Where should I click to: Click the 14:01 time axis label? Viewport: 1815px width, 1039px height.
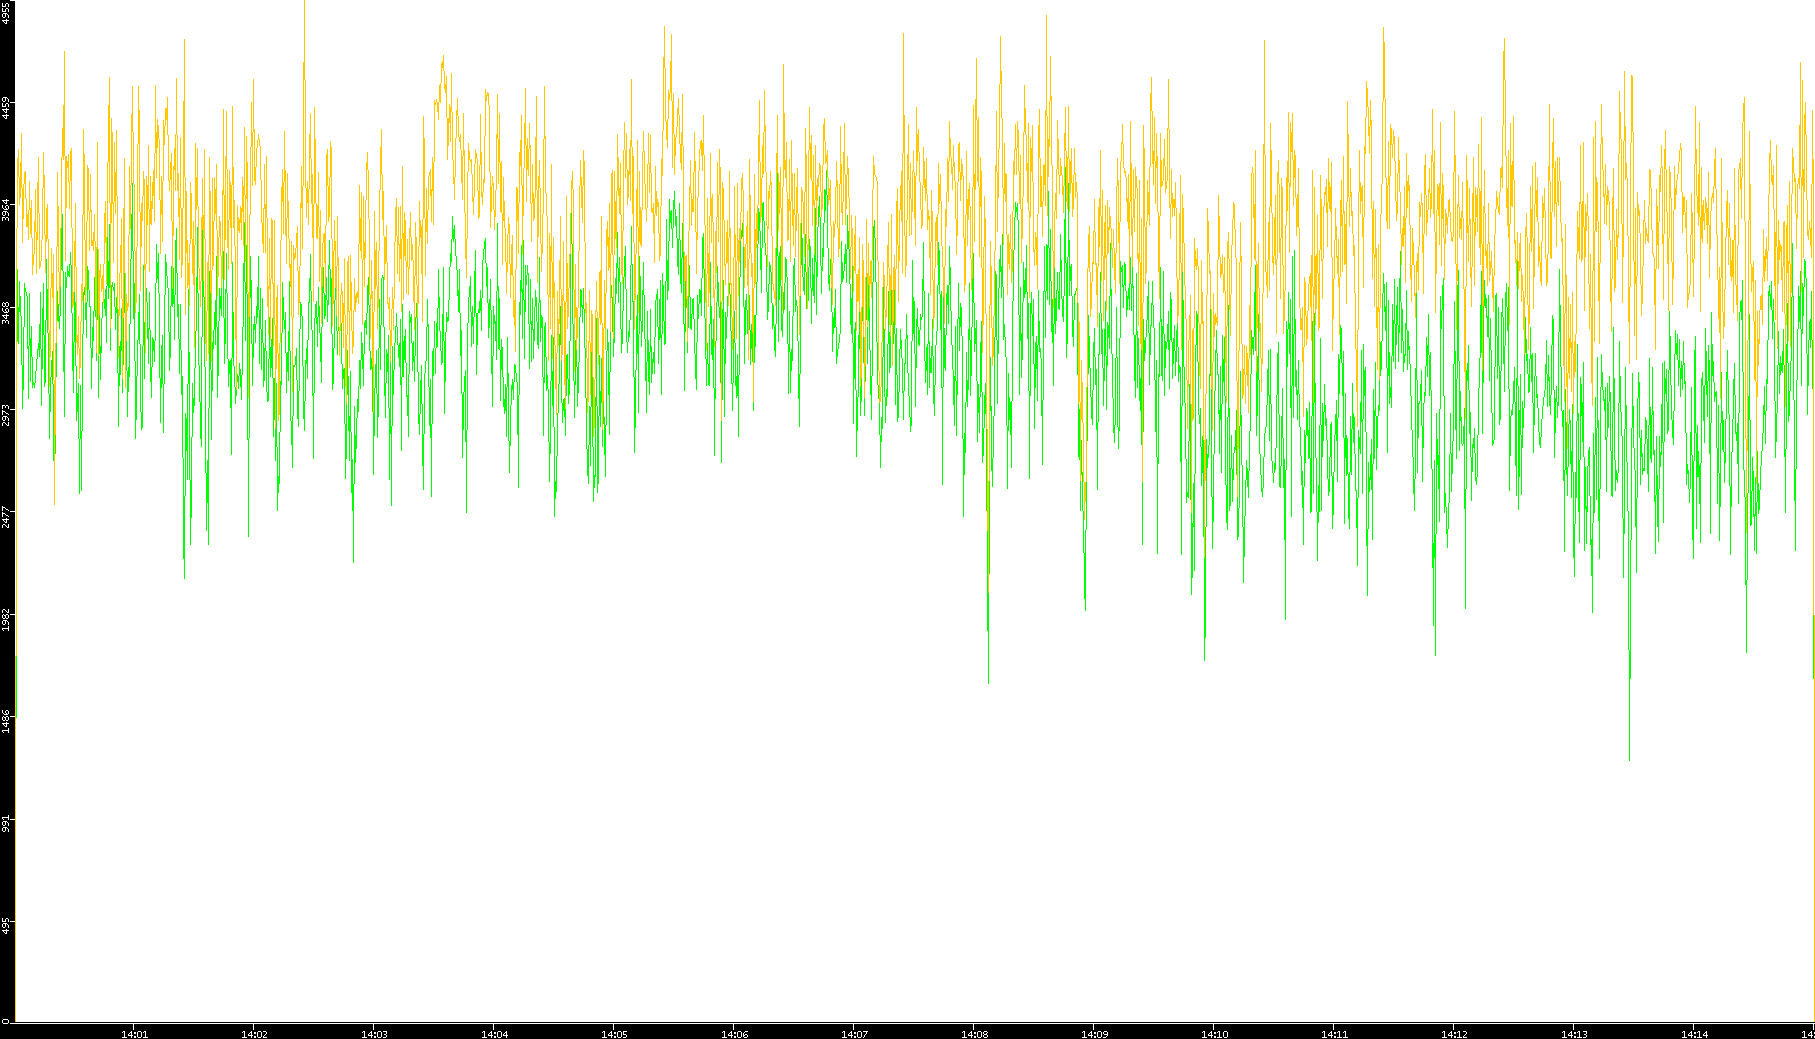point(134,1034)
